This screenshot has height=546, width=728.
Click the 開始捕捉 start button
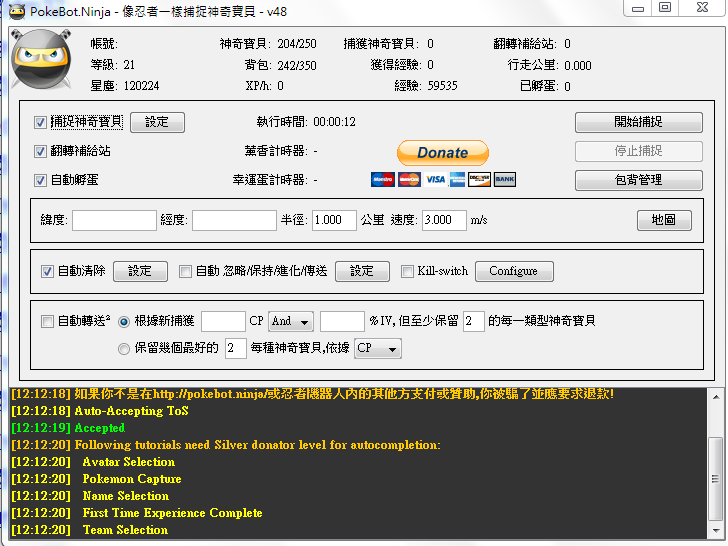click(x=638, y=122)
